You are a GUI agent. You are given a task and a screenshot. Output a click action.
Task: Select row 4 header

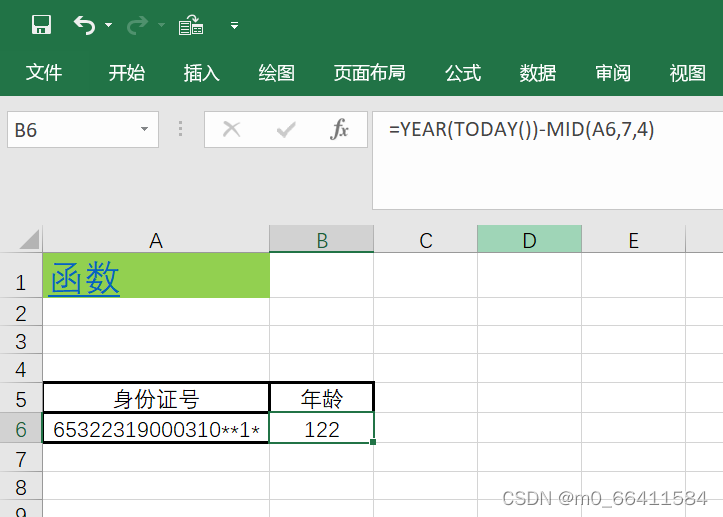(x=21, y=368)
